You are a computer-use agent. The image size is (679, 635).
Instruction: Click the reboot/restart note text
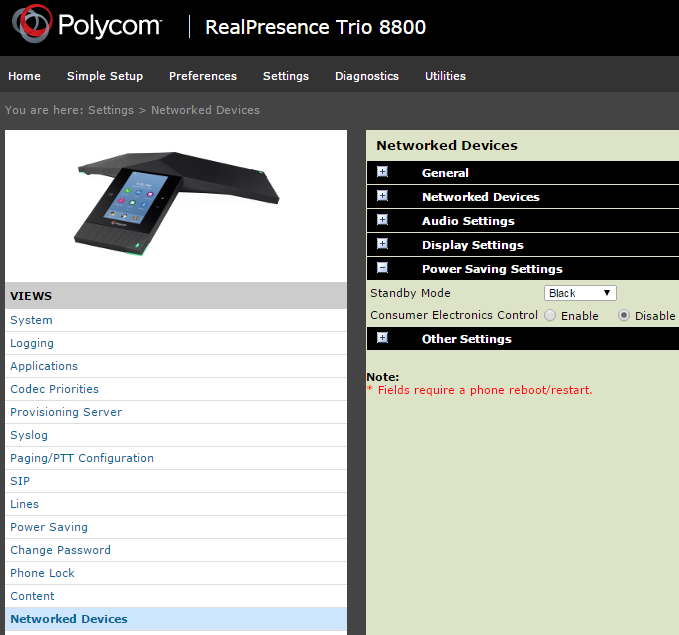(479, 390)
